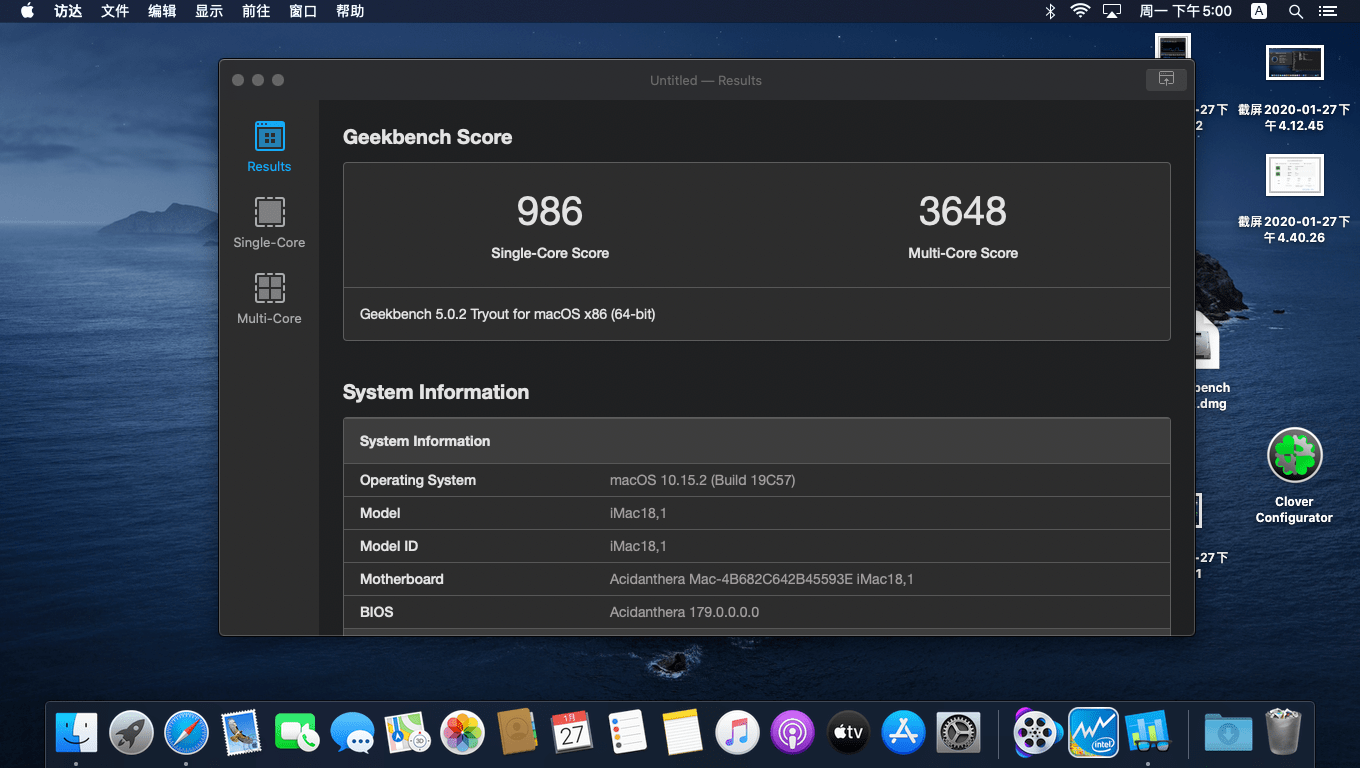
Task: Open Notification Center
Action: click(1328, 11)
